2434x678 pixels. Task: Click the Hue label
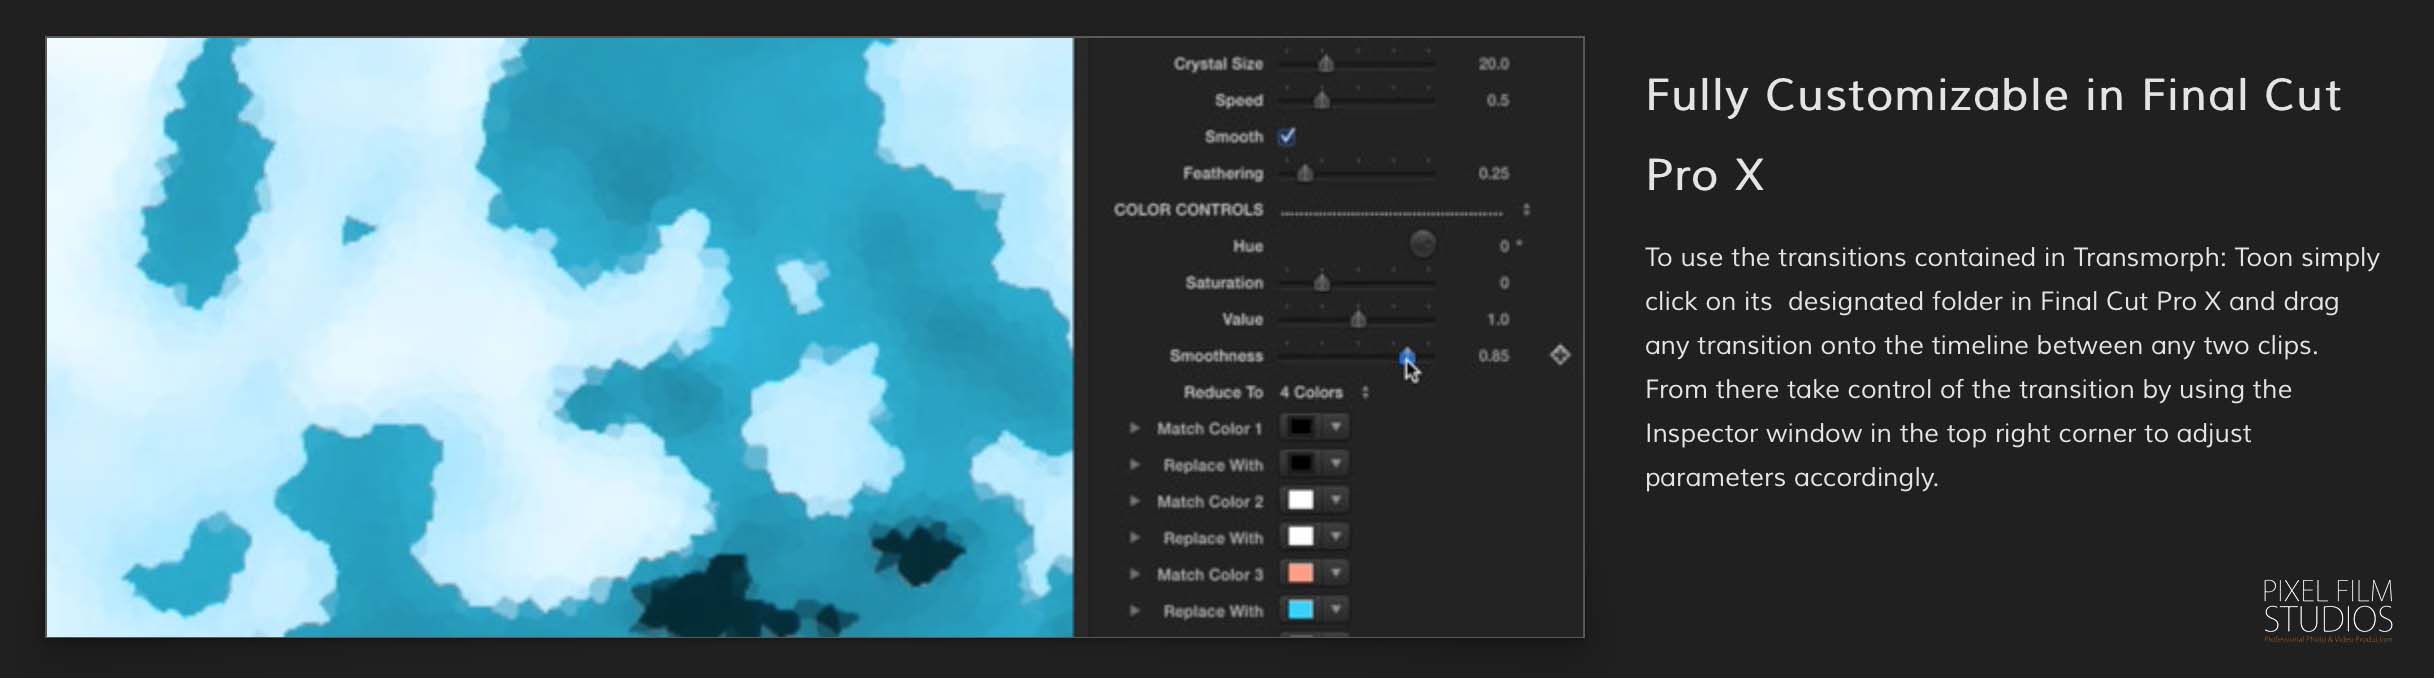coord(1248,246)
